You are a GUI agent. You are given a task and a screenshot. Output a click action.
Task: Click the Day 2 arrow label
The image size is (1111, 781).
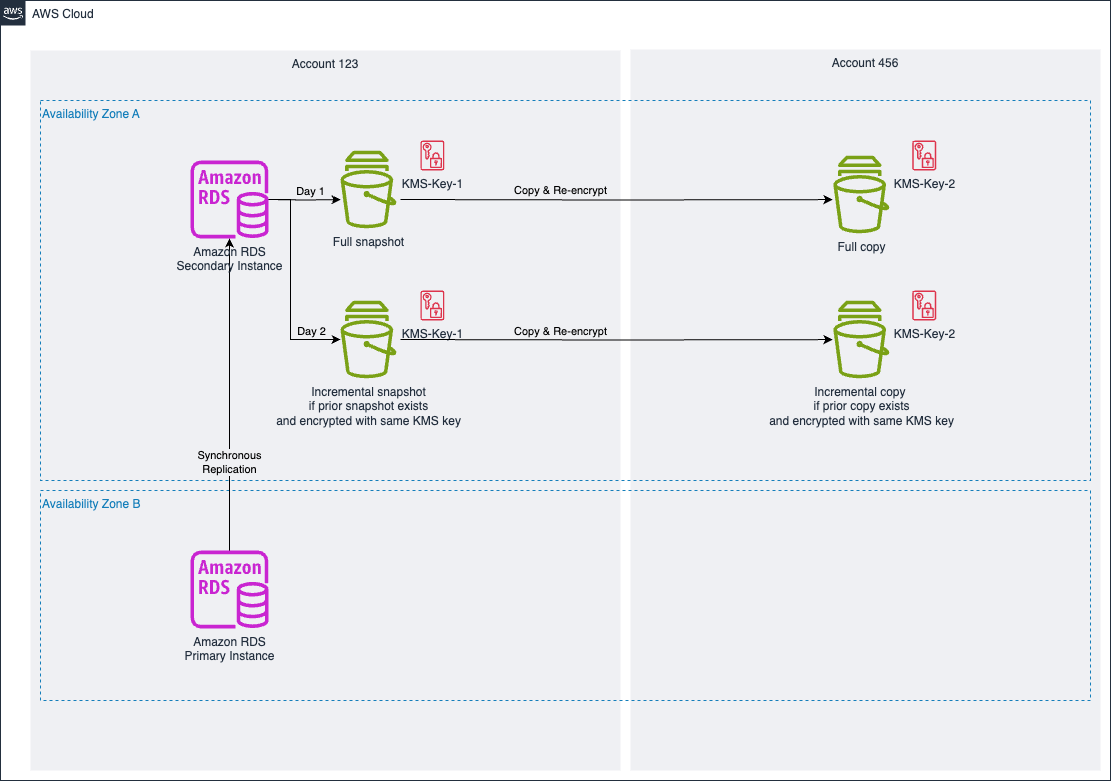[x=310, y=331]
